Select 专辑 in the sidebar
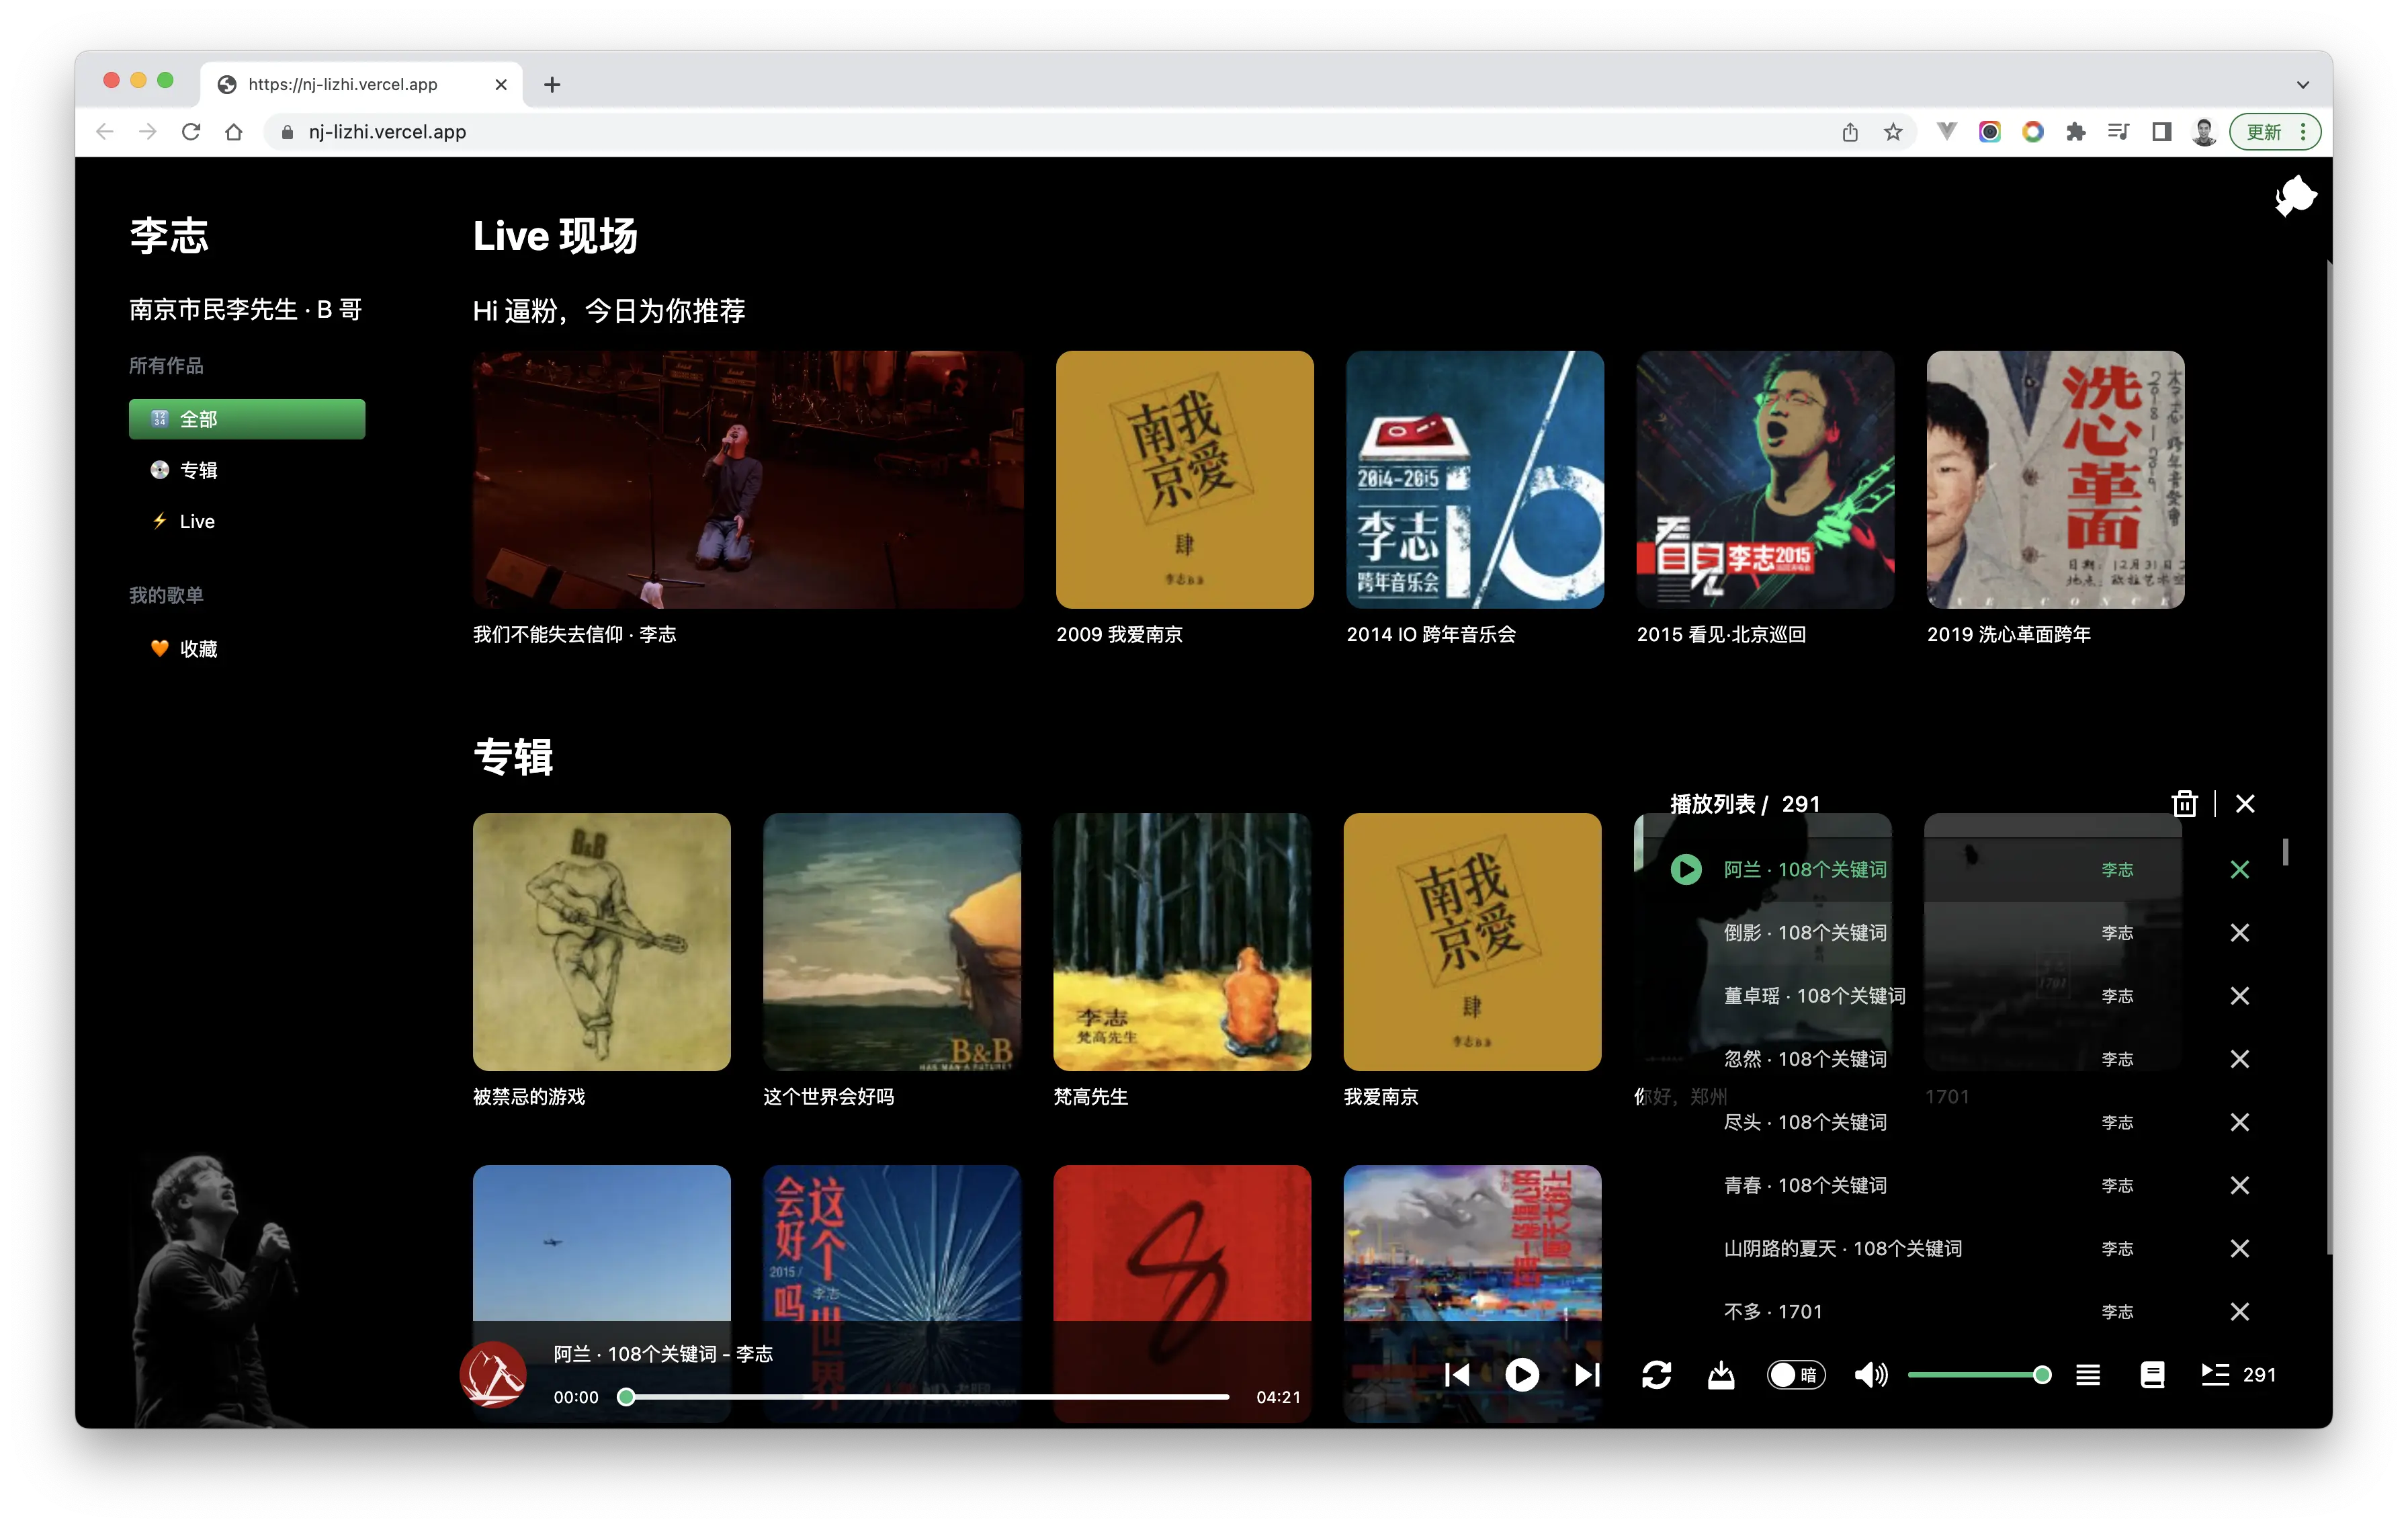 pos(197,470)
